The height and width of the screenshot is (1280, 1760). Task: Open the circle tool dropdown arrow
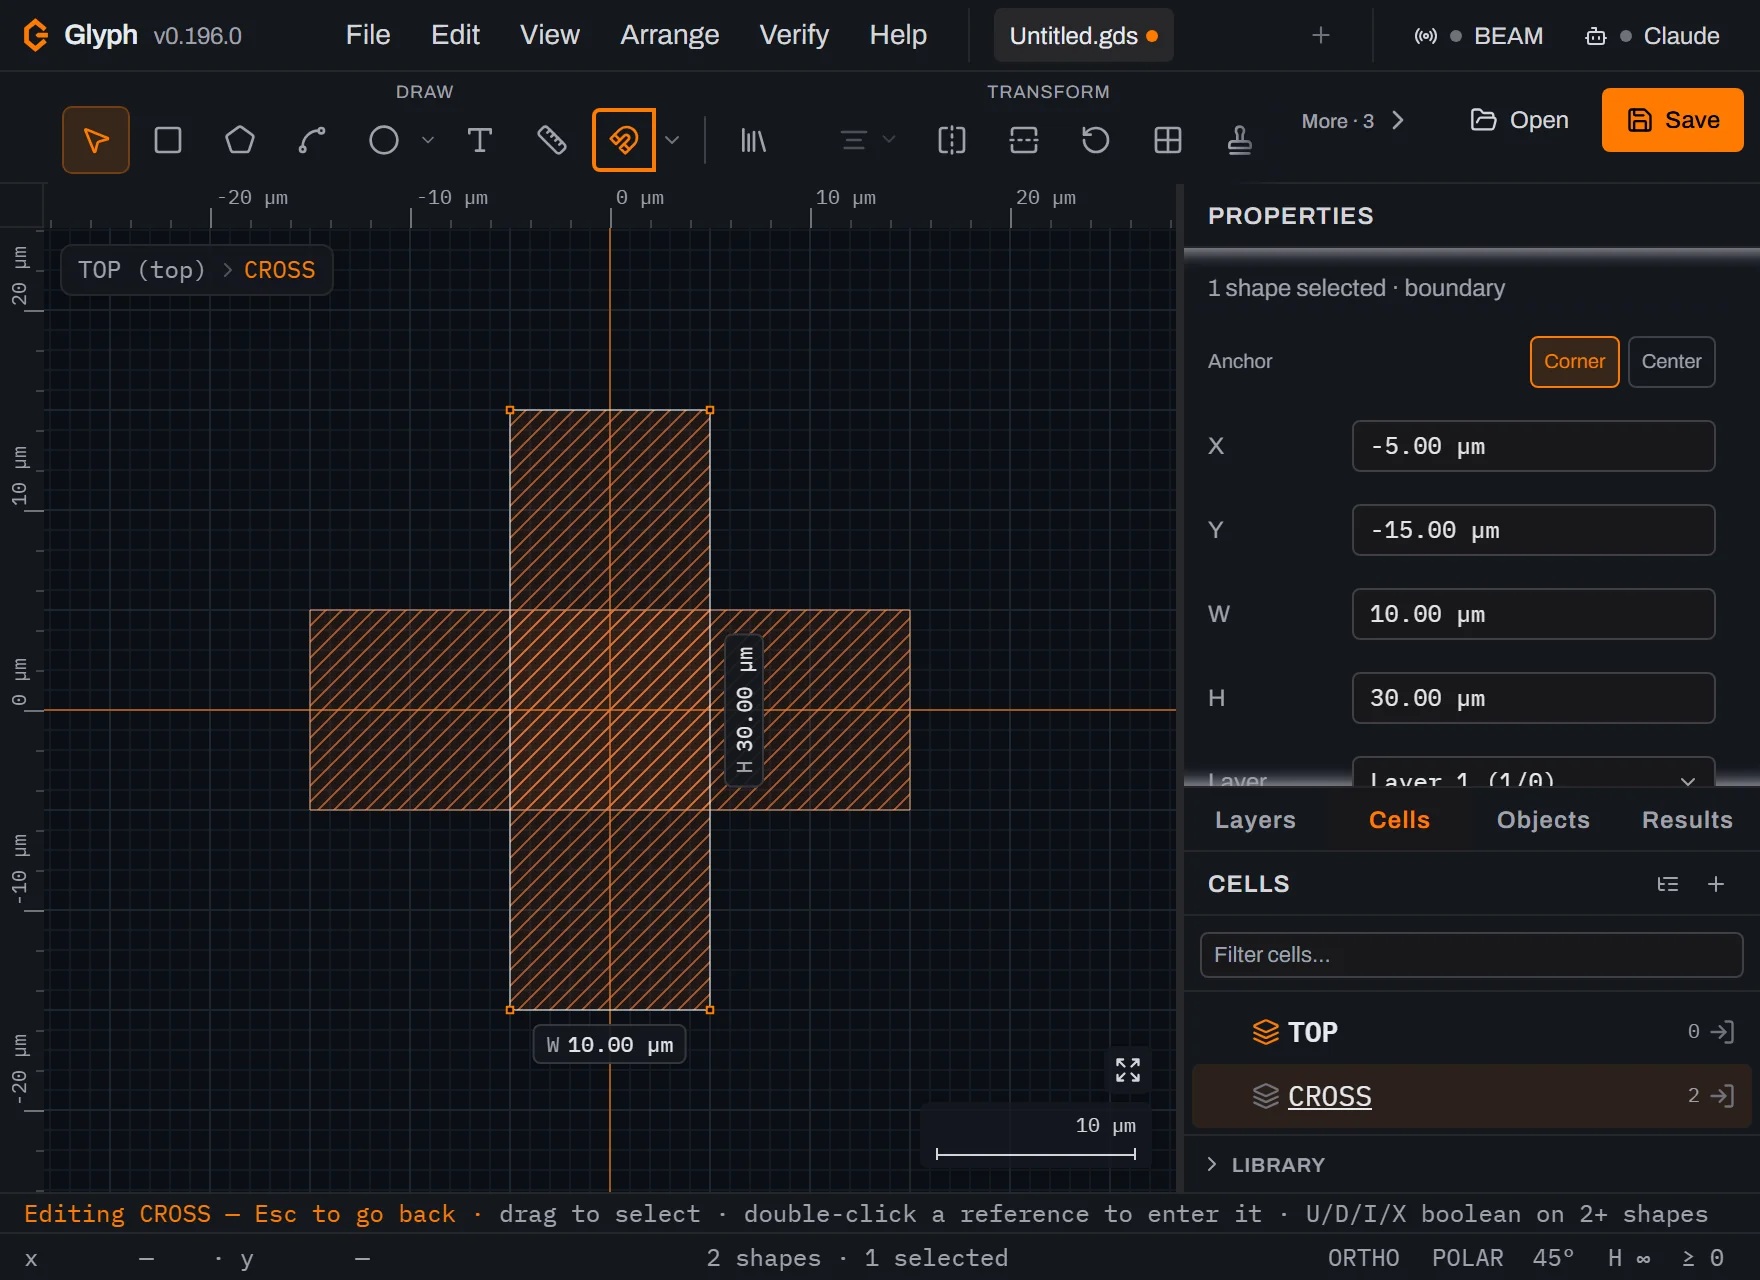tap(428, 140)
